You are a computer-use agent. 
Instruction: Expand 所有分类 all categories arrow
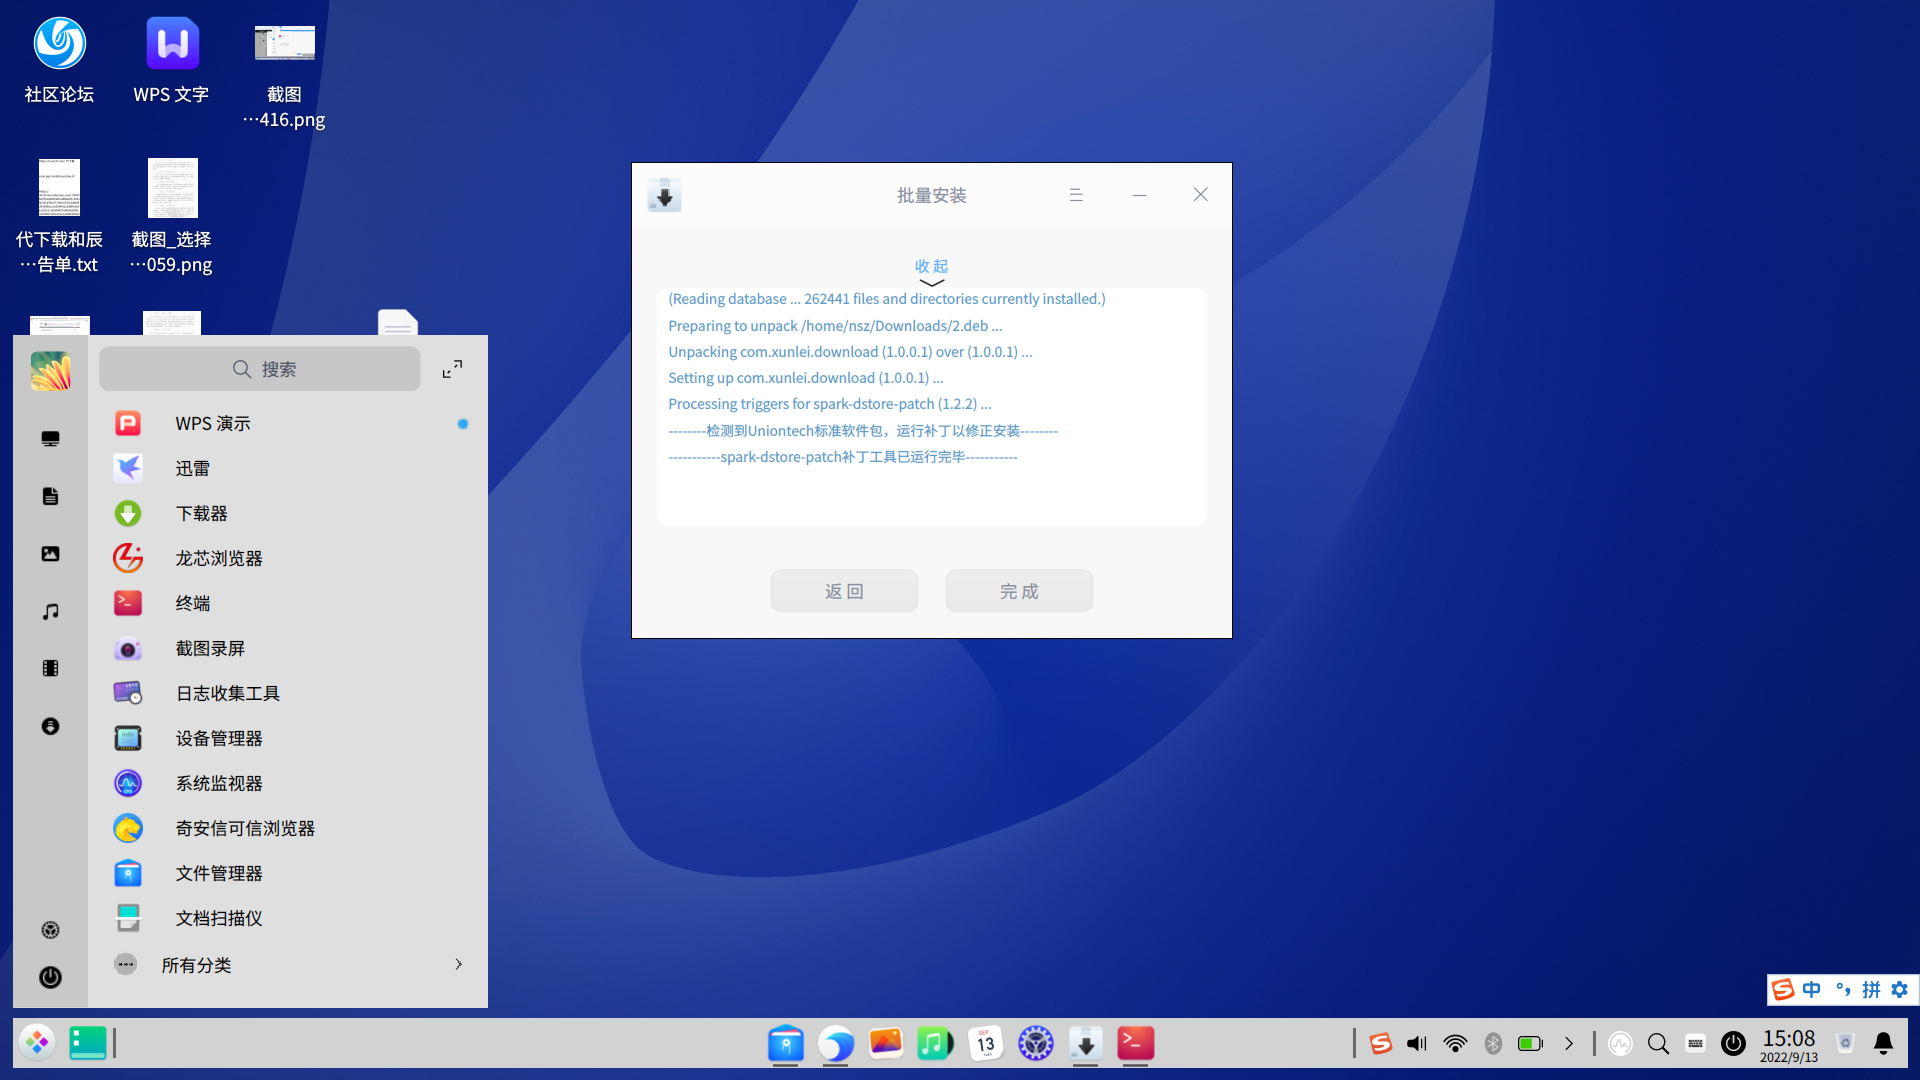pyautogui.click(x=458, y=964)
